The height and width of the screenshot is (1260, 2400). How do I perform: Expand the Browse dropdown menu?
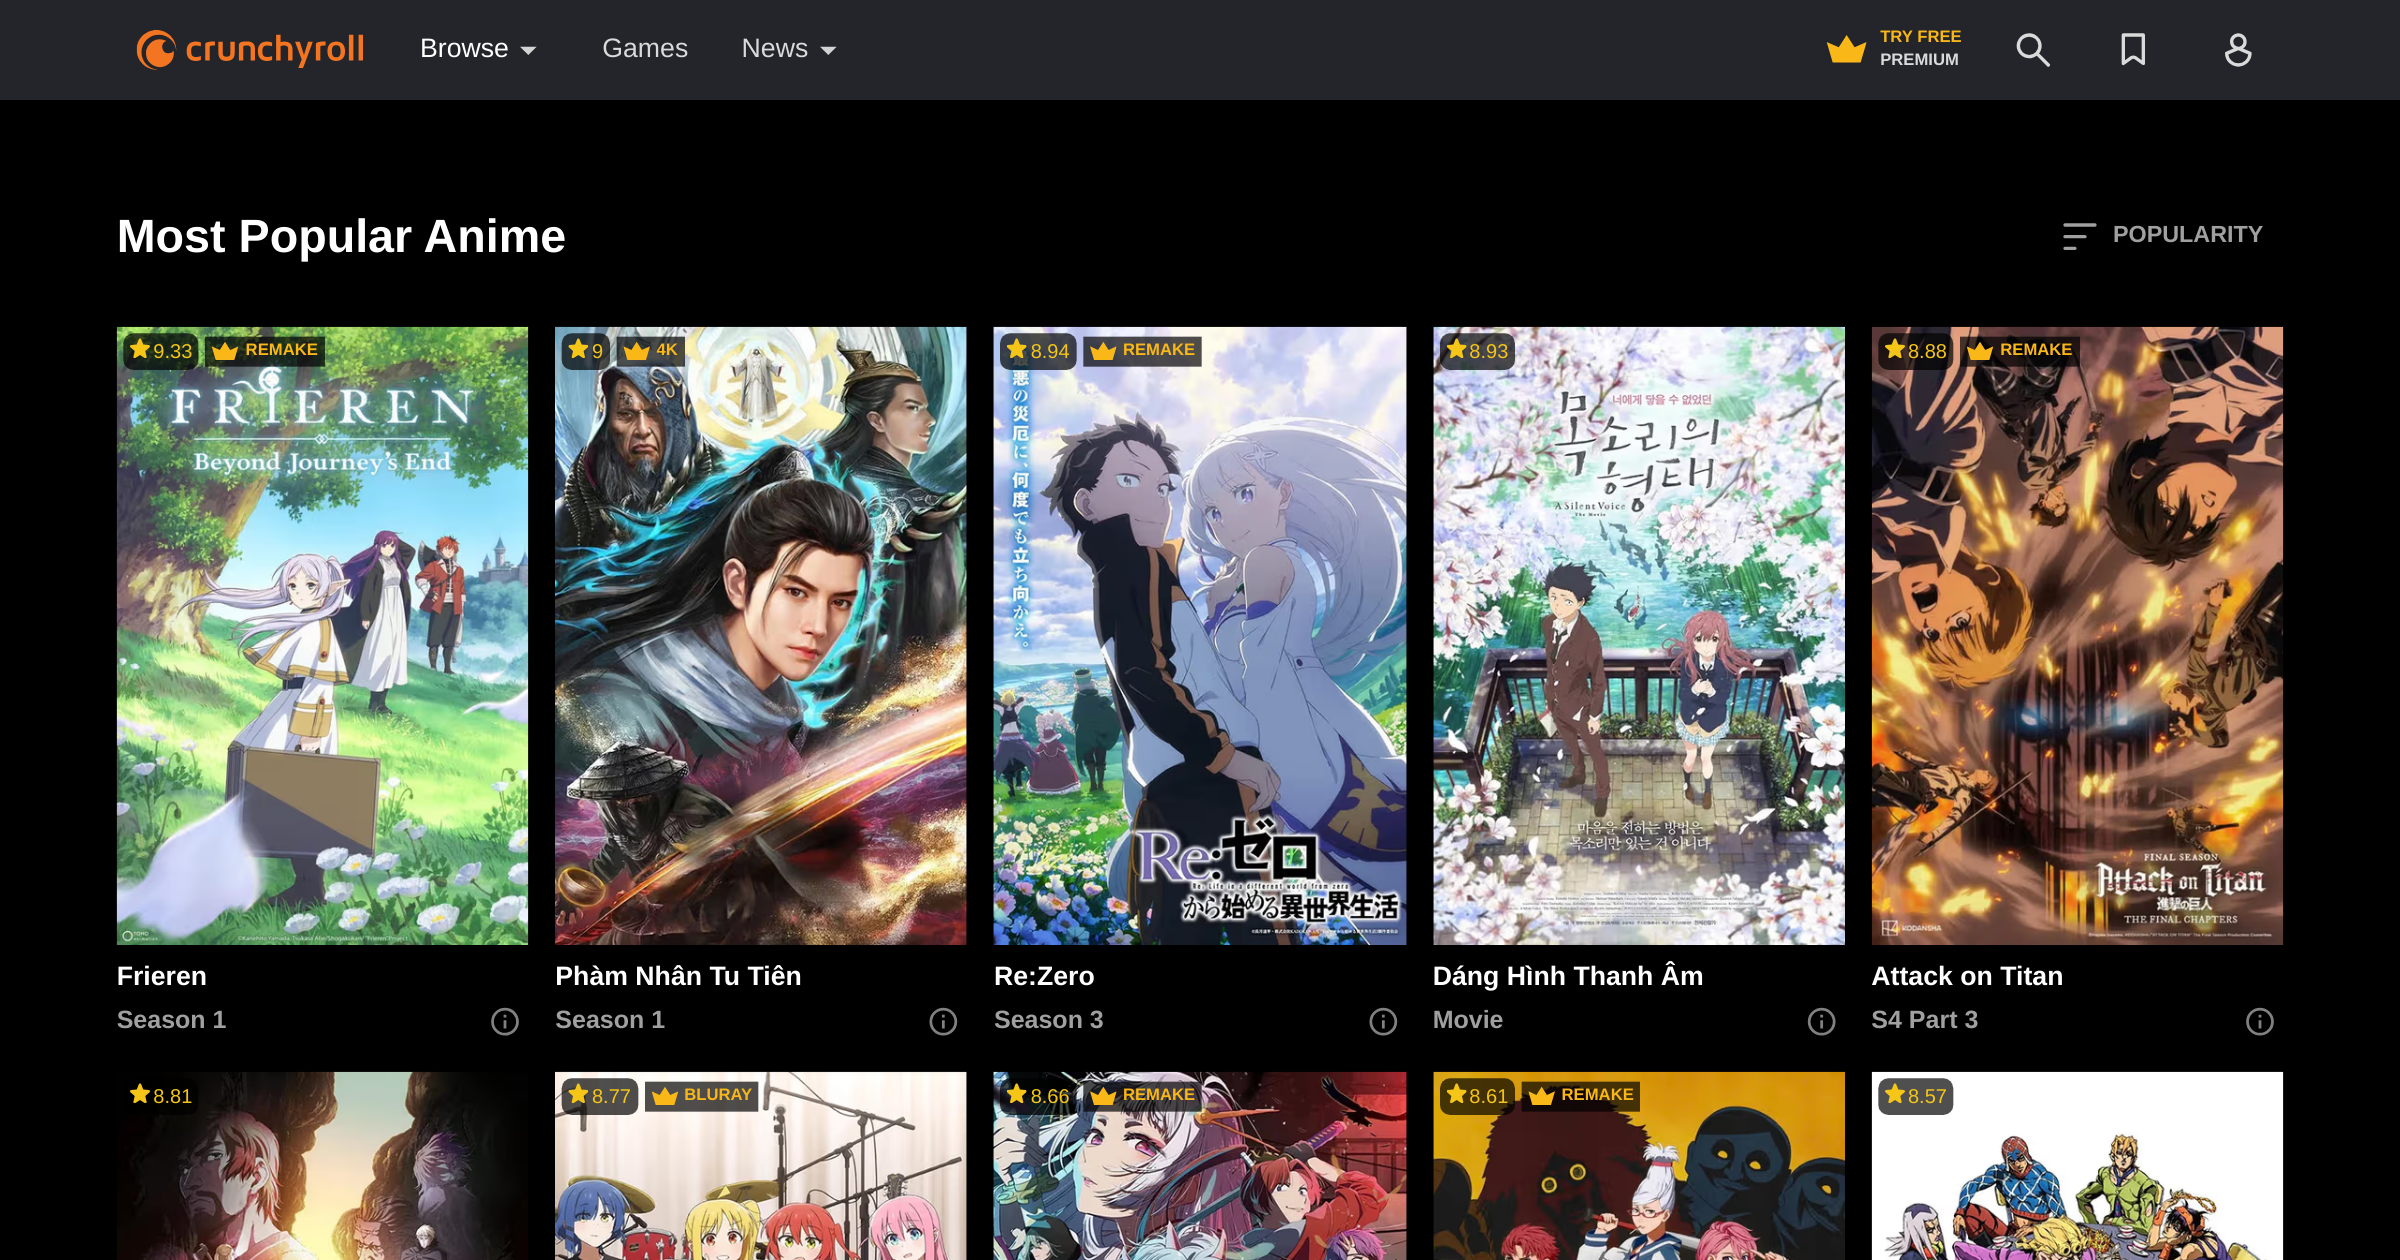point(479,49)
